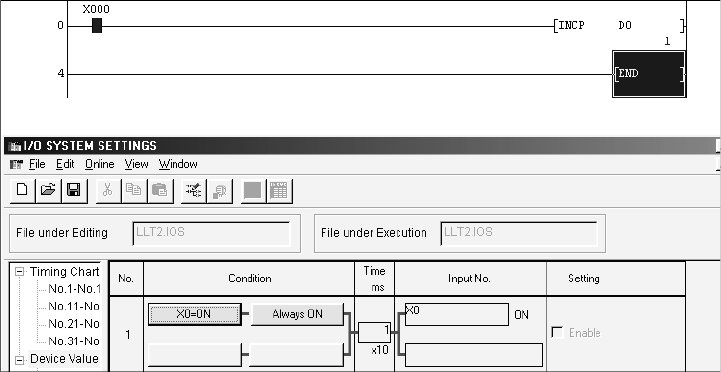Click the X000 contact in the ladder
The width and height of the screenshot is (721, 372).
click(x=97, y=26)
